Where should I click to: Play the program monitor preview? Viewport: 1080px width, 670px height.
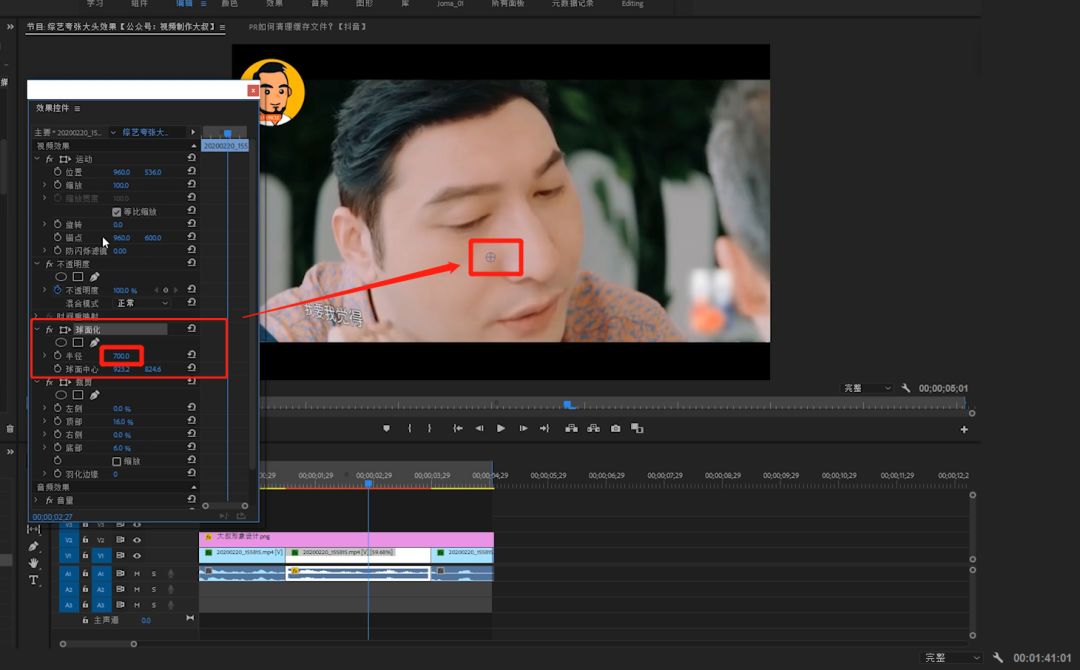501,428
